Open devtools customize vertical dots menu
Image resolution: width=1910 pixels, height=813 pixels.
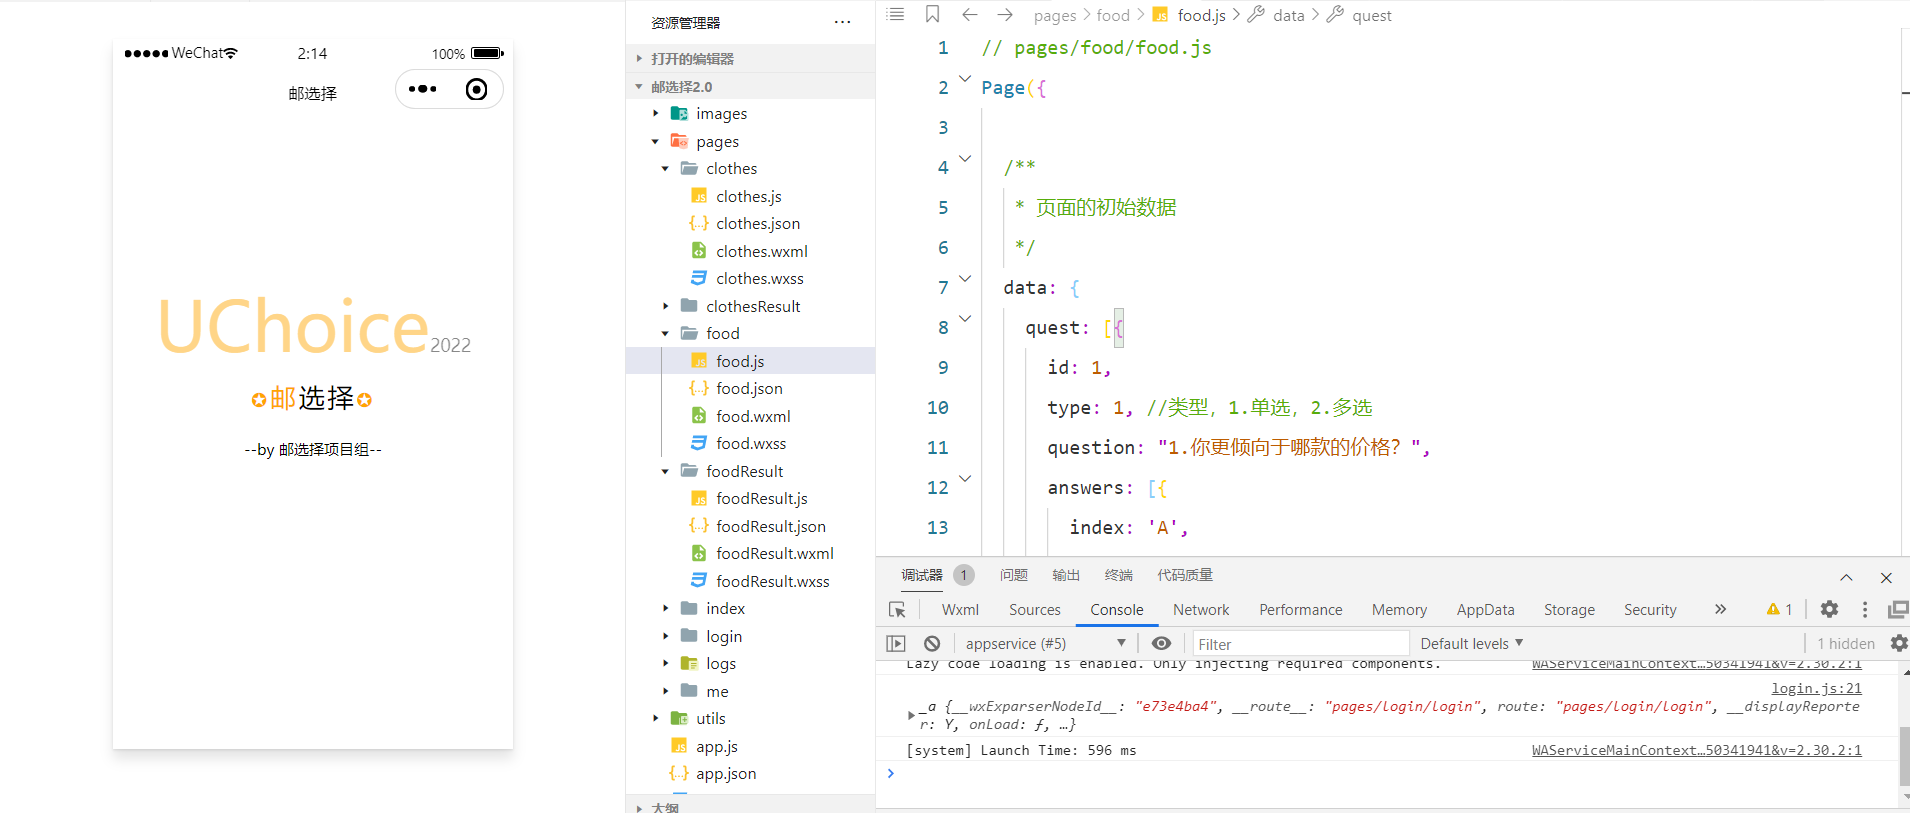pyautogui.click(x=1865, y=609)
